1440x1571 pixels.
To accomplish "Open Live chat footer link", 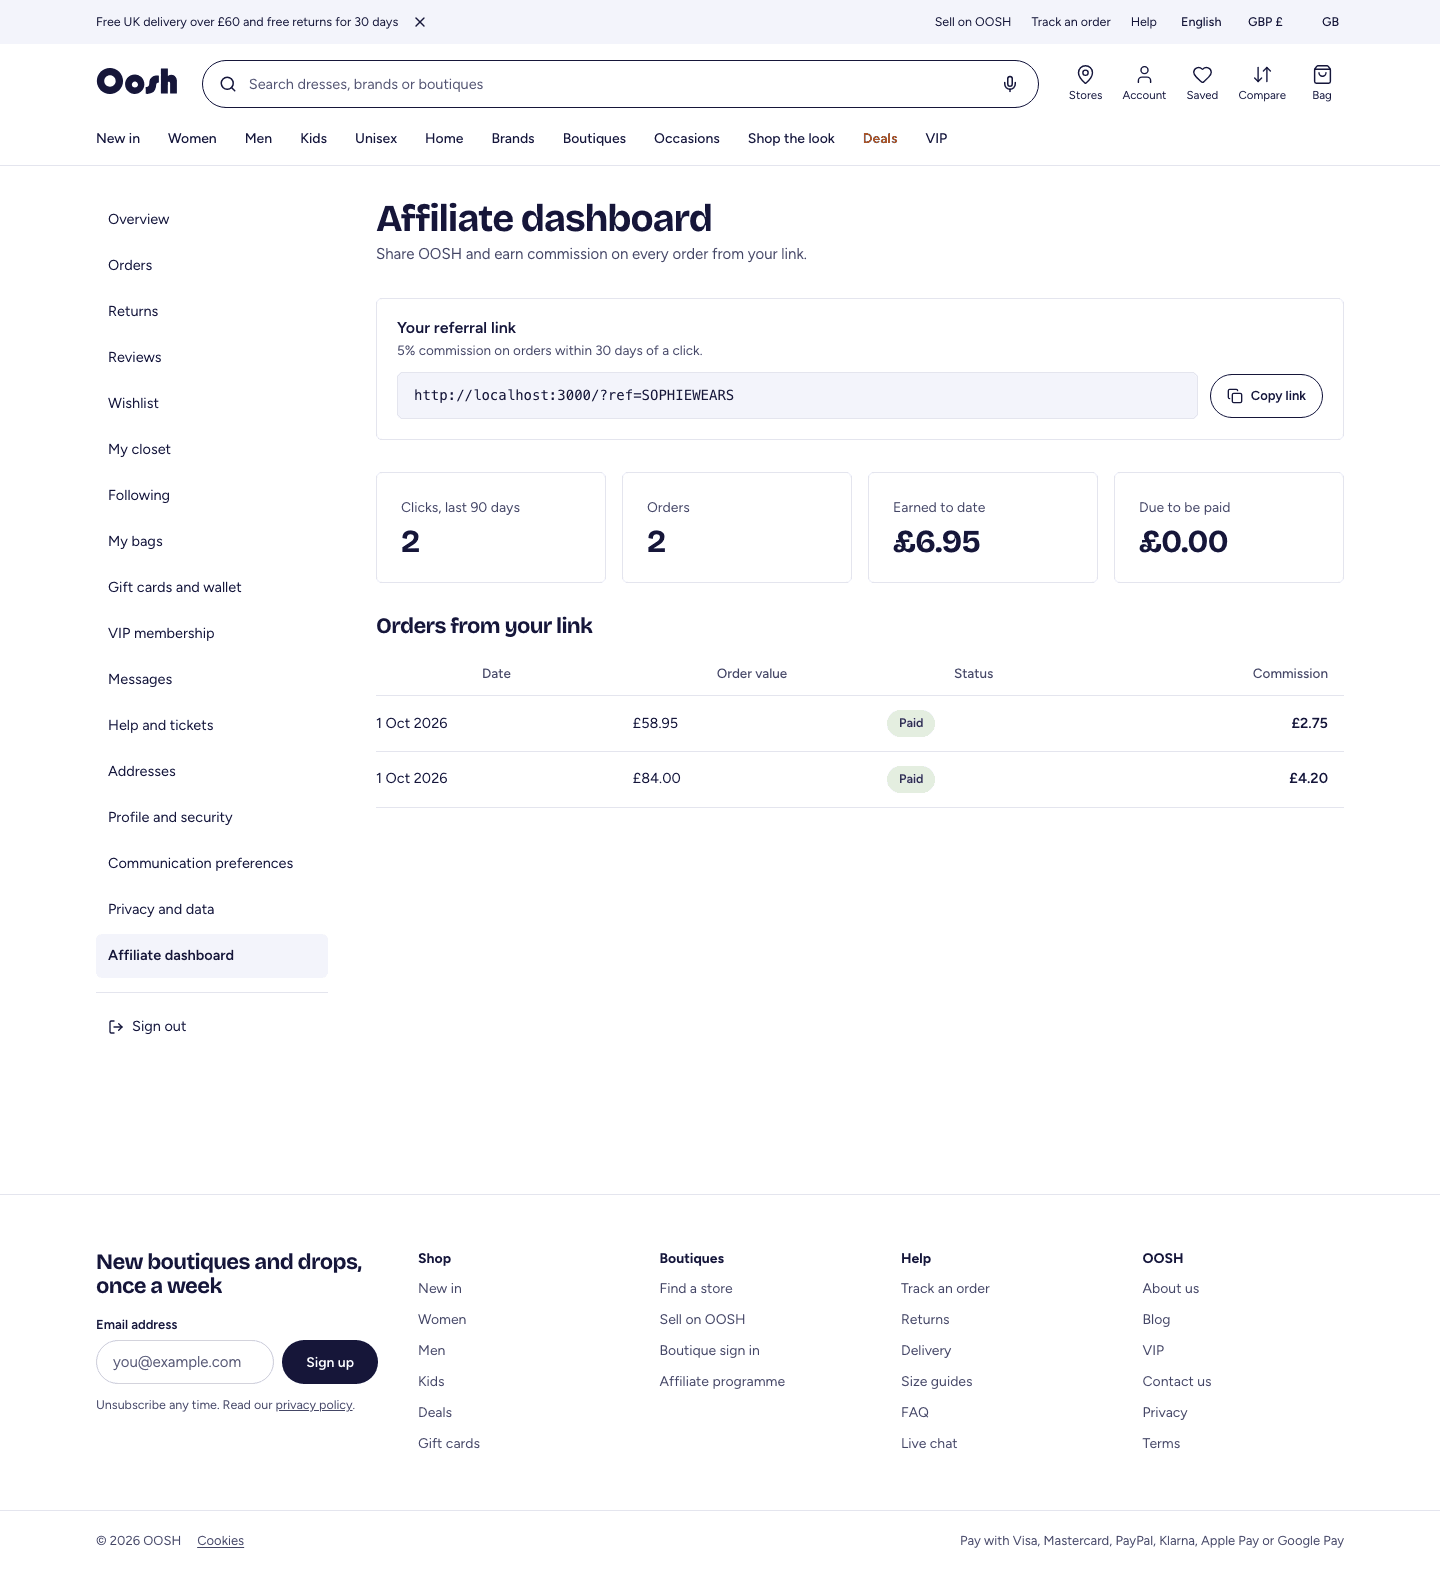I will click(929, 1444).
